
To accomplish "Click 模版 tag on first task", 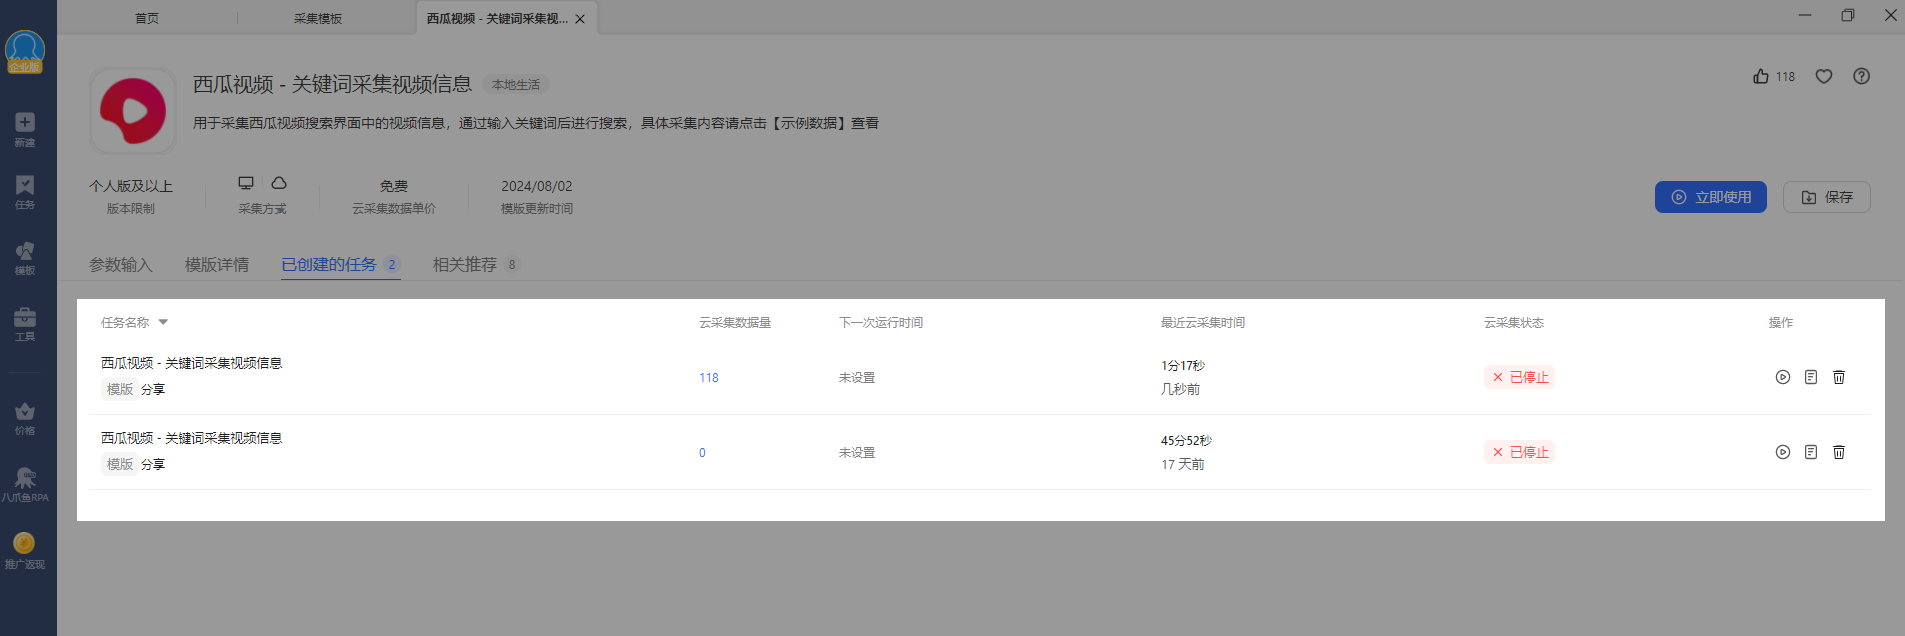I will coord(120,389).
